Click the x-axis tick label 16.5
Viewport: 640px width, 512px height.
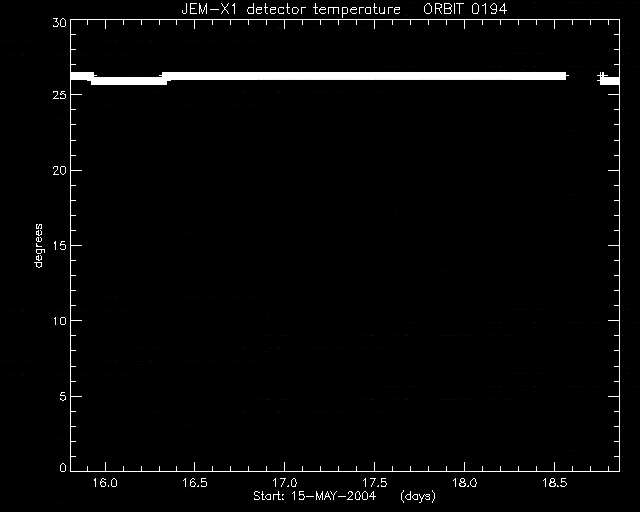(x=195, y=483)
